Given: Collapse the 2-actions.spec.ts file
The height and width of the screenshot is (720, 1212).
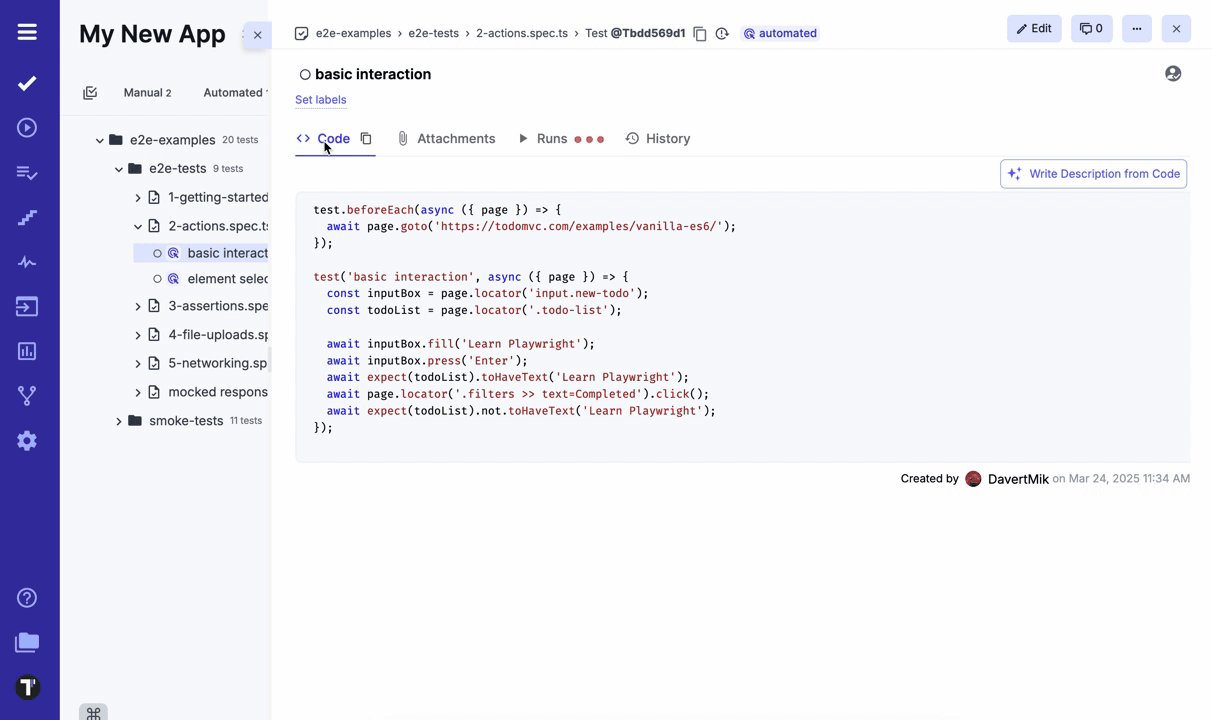Looking at the screenshot, I should (138, 227).
